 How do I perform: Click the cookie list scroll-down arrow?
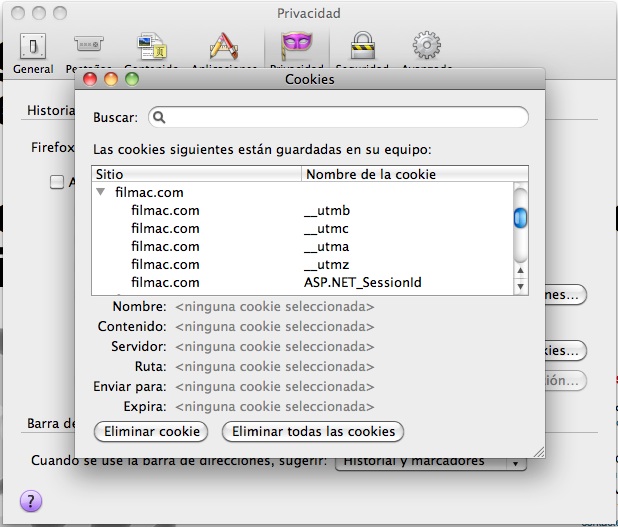[520, 287]
